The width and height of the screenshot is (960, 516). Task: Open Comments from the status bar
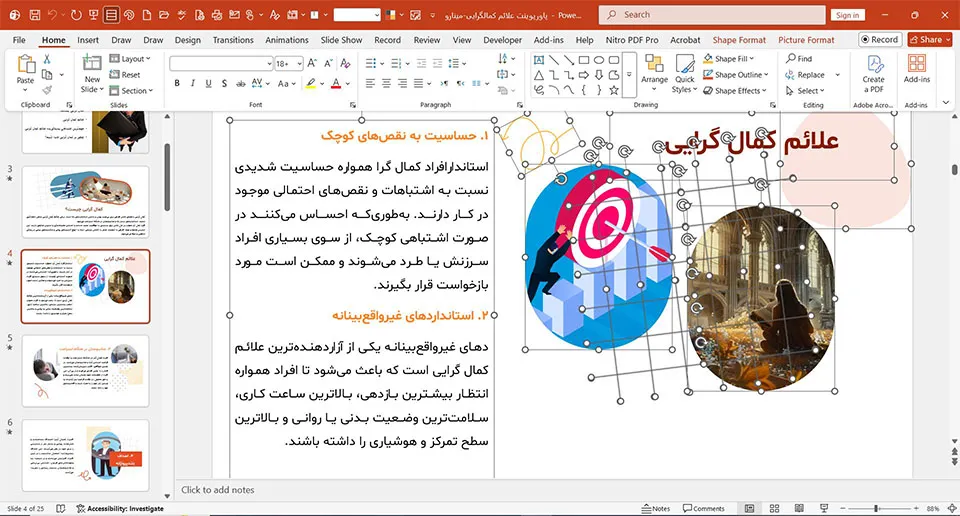tap(703, 509)
